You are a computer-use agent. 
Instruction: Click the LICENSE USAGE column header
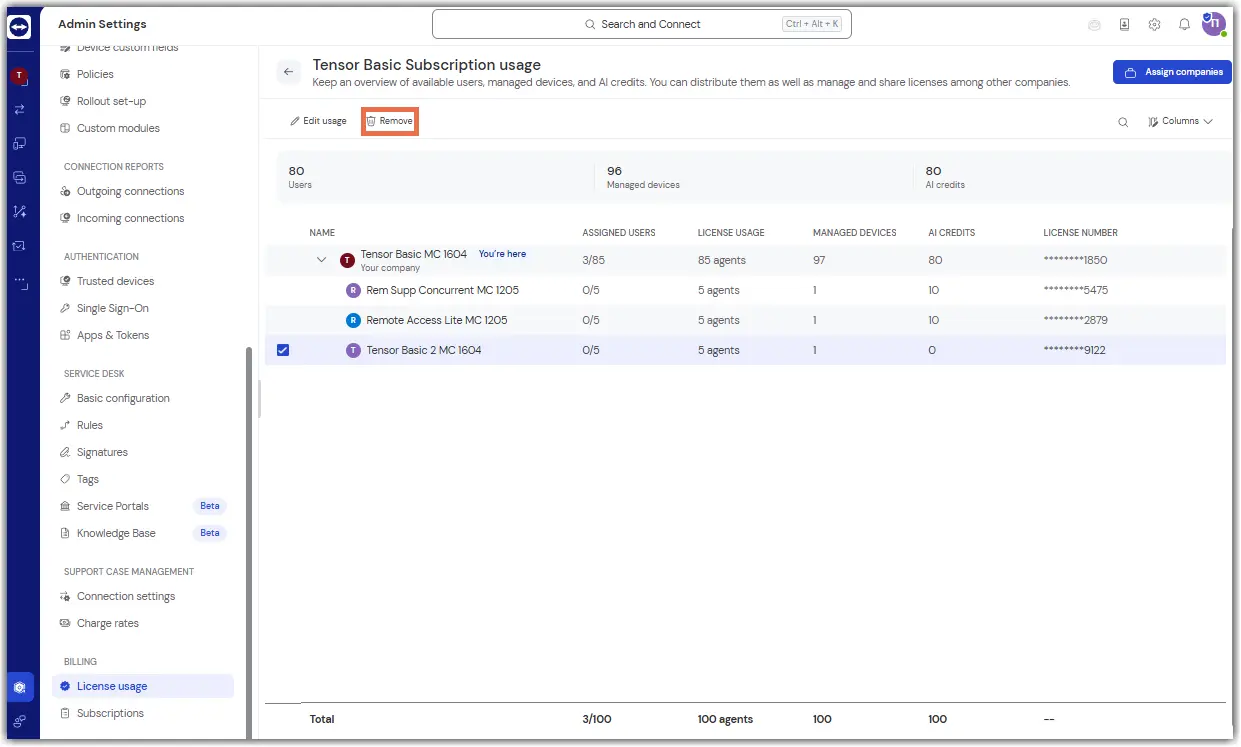(731, 233)
